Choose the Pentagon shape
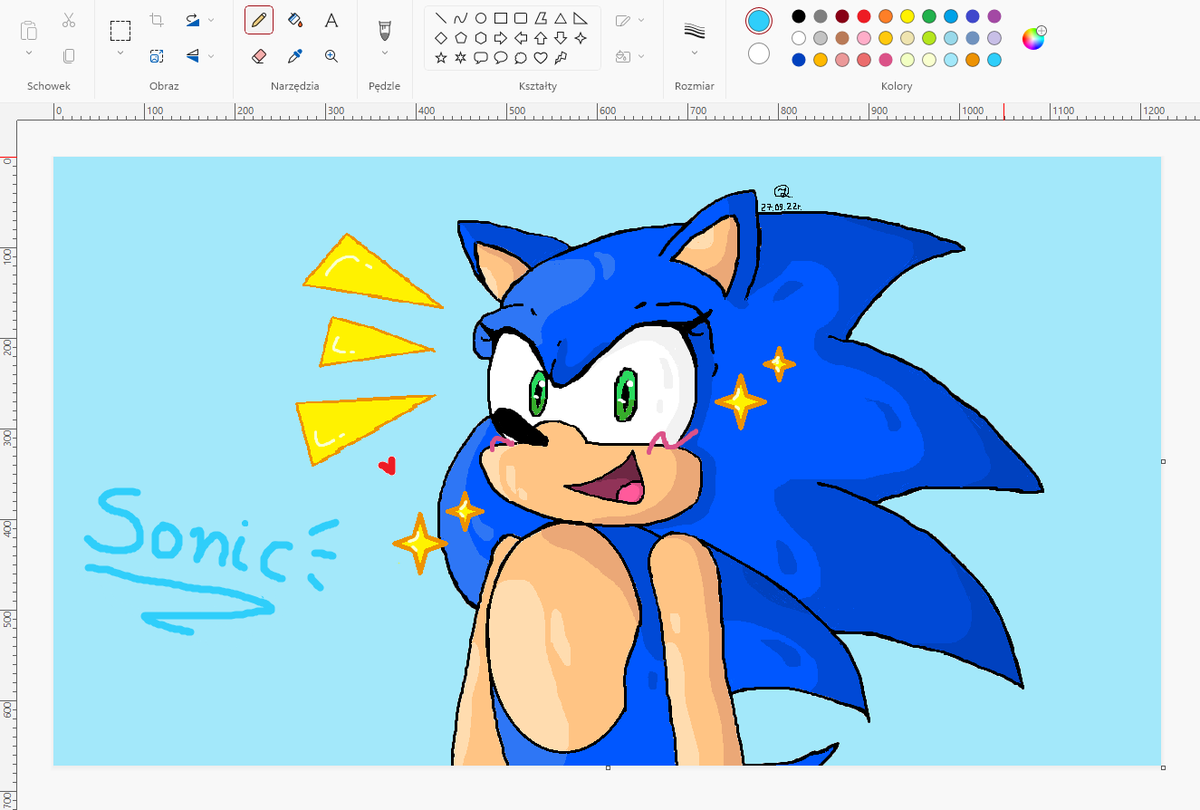 click(x=461, y=38)
